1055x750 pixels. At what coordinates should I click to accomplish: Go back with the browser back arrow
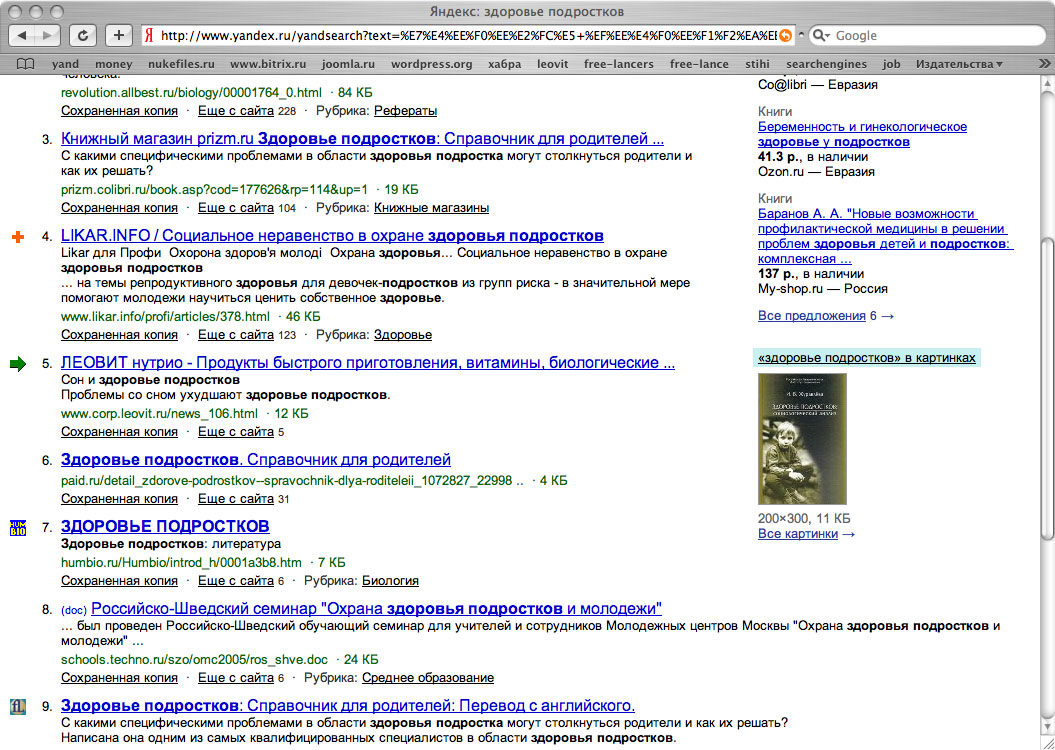[22, 36]
